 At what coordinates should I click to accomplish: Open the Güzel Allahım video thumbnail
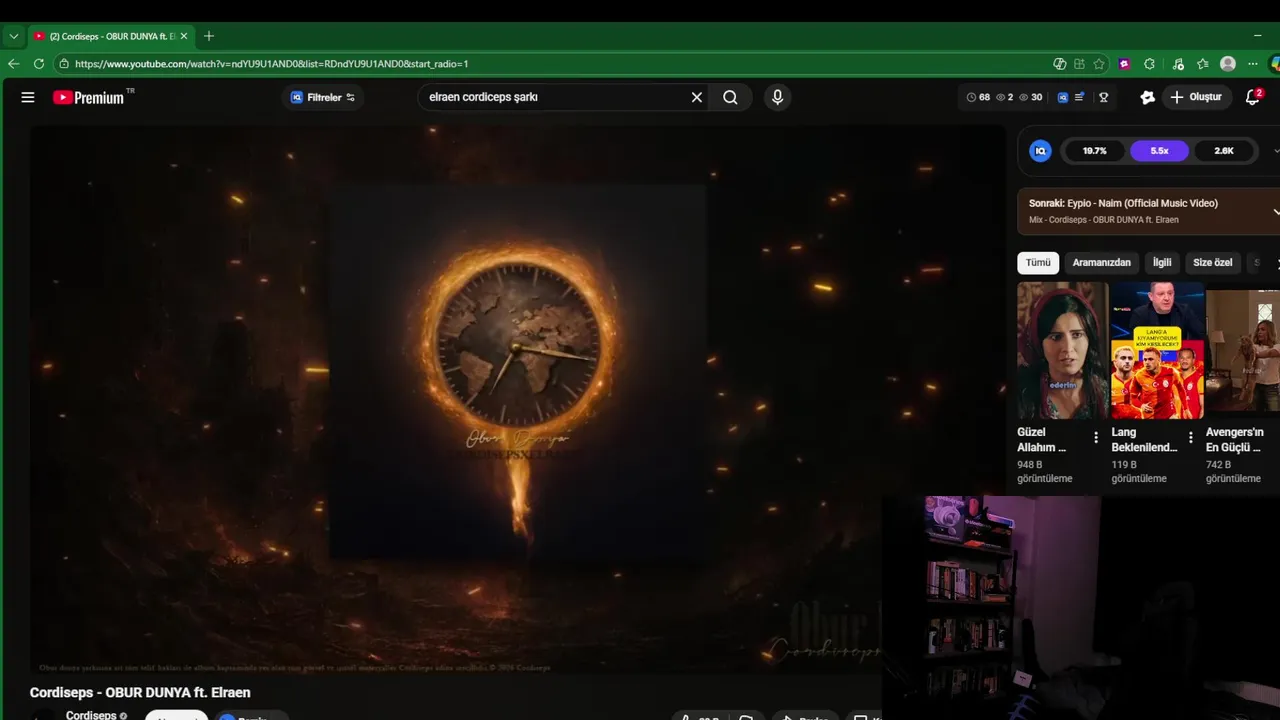pyautogui.click(x=1062, y=350)
